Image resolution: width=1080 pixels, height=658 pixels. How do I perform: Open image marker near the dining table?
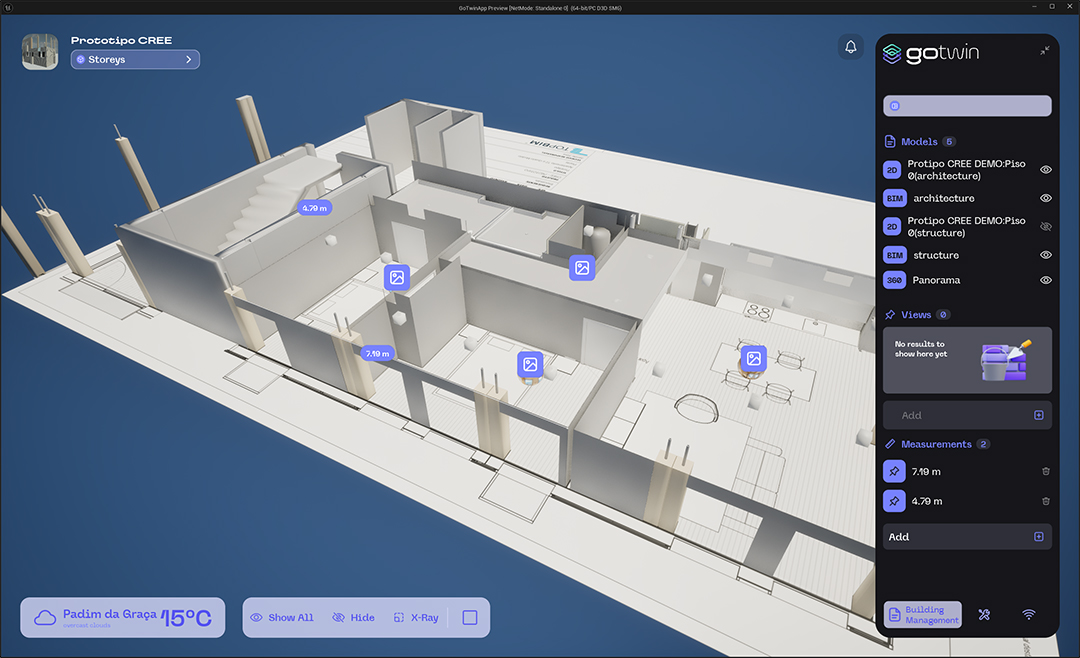754,358
